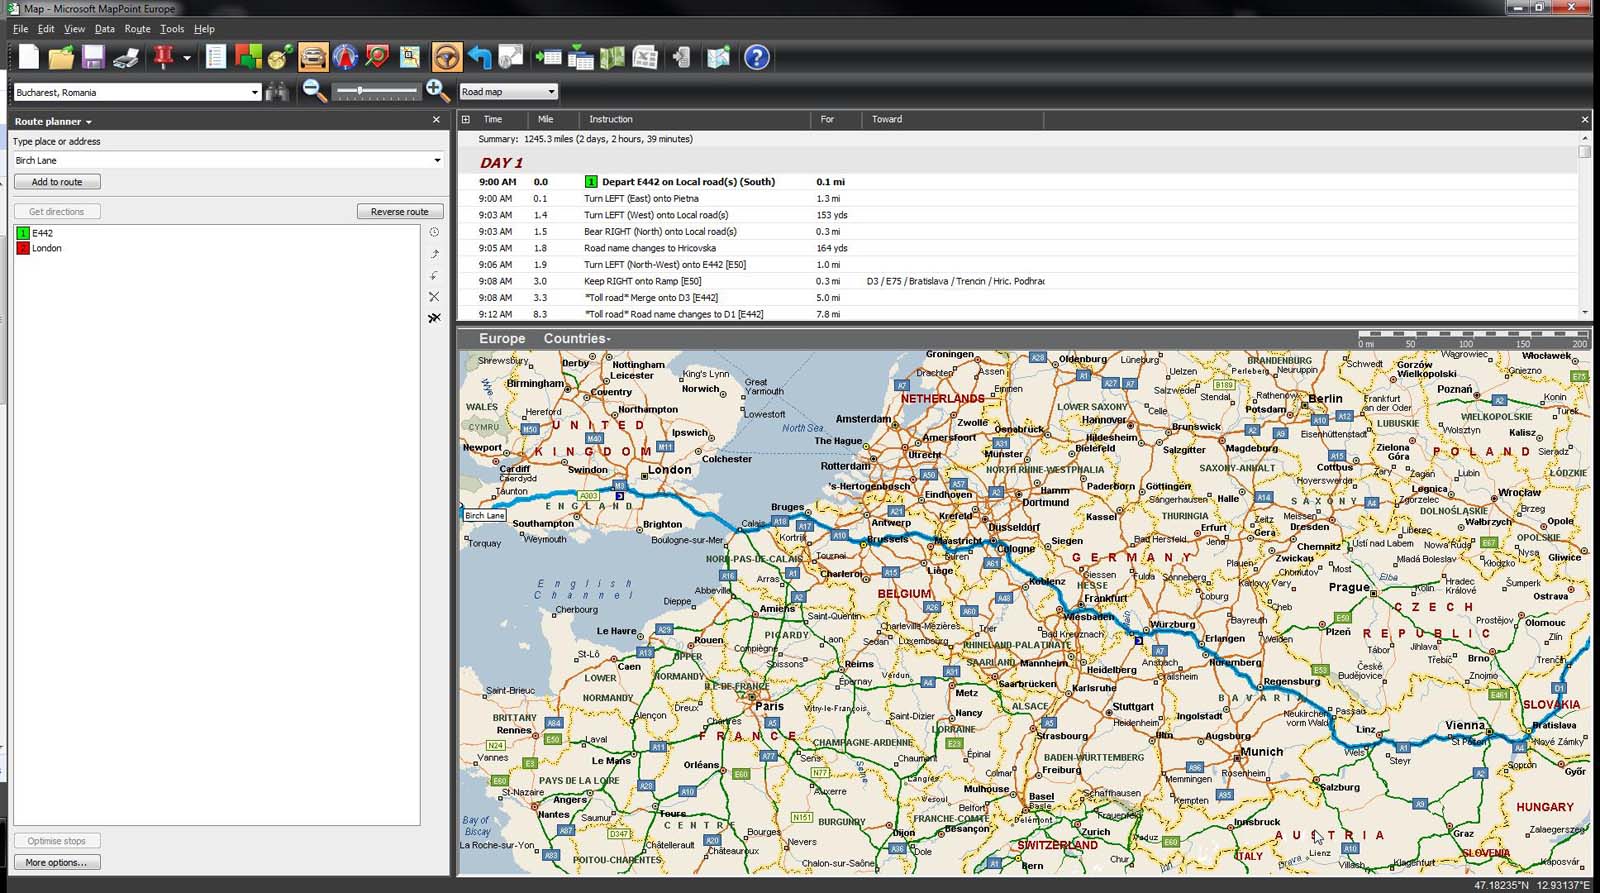Screen dimensions: 1600x893
Task: Click the link data table icon
Action: click(580, 57)
